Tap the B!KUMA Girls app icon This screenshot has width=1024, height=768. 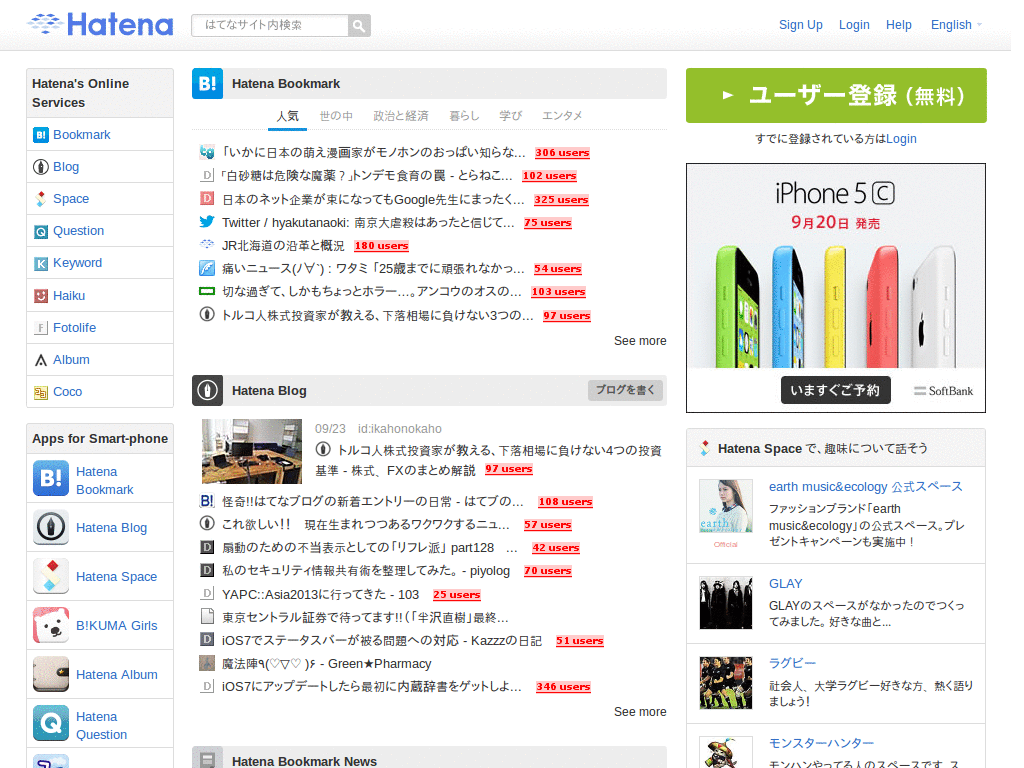tap(51, 625)
